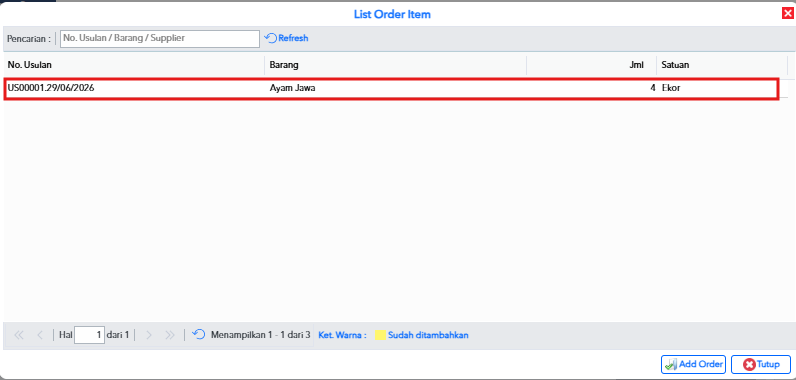Viewport: 796px width, 380px height.
Task: Click the Refresh button beside search
Action: [287, 38]
